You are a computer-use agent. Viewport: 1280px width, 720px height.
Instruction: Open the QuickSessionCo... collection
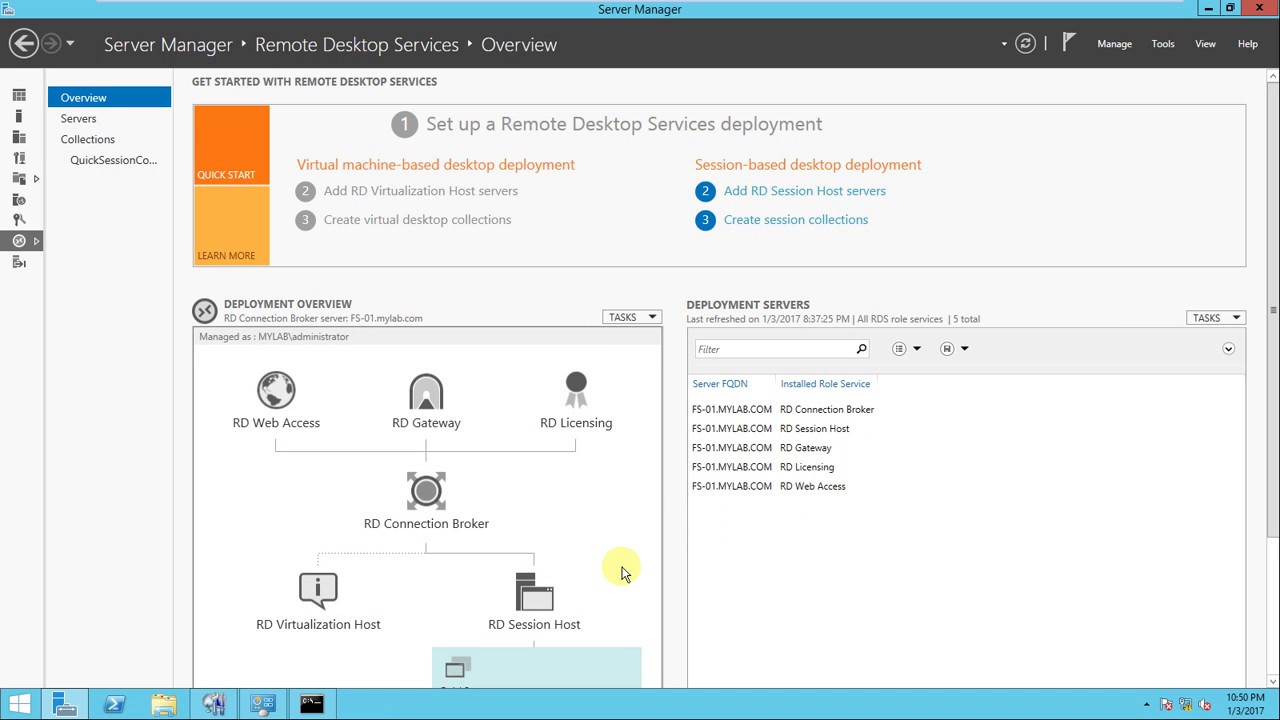[x=113, y=160]
